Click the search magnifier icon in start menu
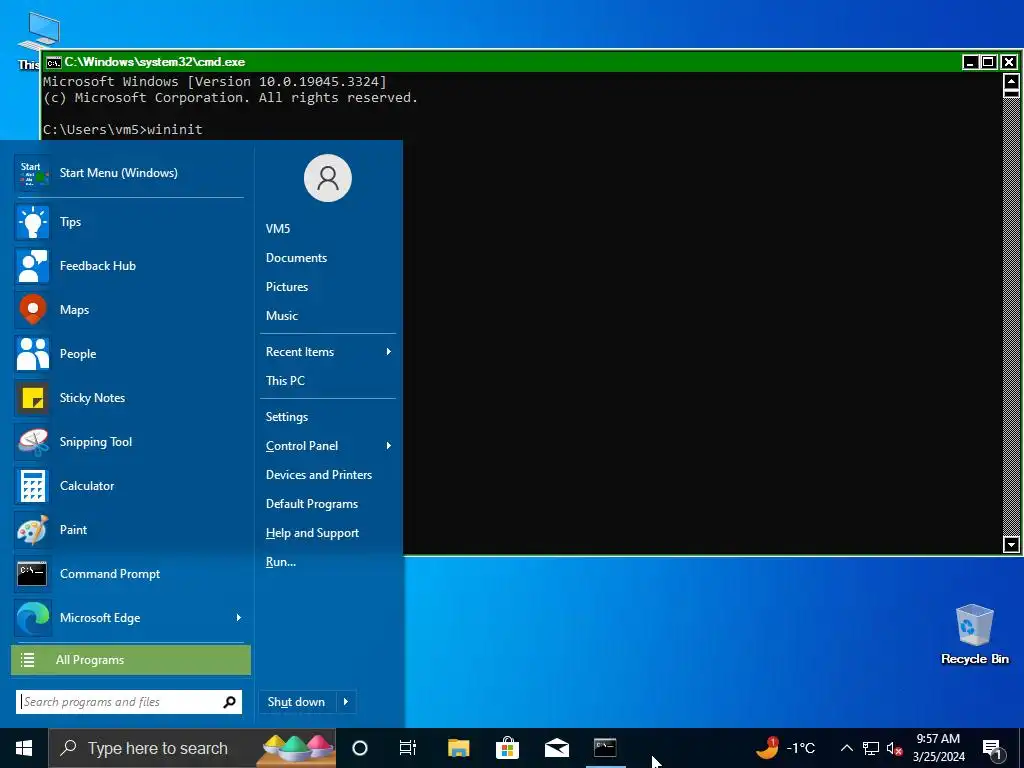 [x=229, y=702]
